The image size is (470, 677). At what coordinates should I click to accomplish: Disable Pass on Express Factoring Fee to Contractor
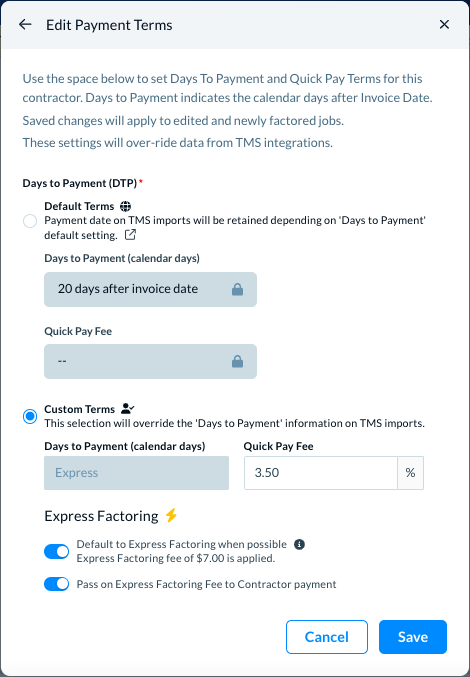(x=57, y=584)
